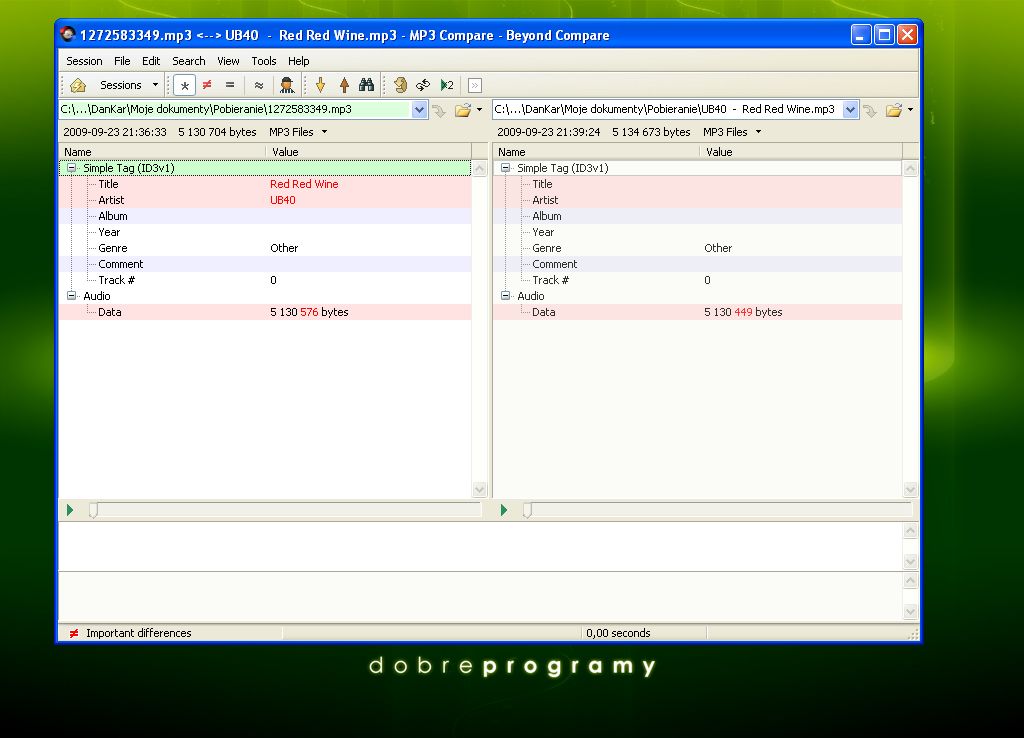Click the left pane Value column header
This screenshot has height=738, width=1024.
pos(368,152)
